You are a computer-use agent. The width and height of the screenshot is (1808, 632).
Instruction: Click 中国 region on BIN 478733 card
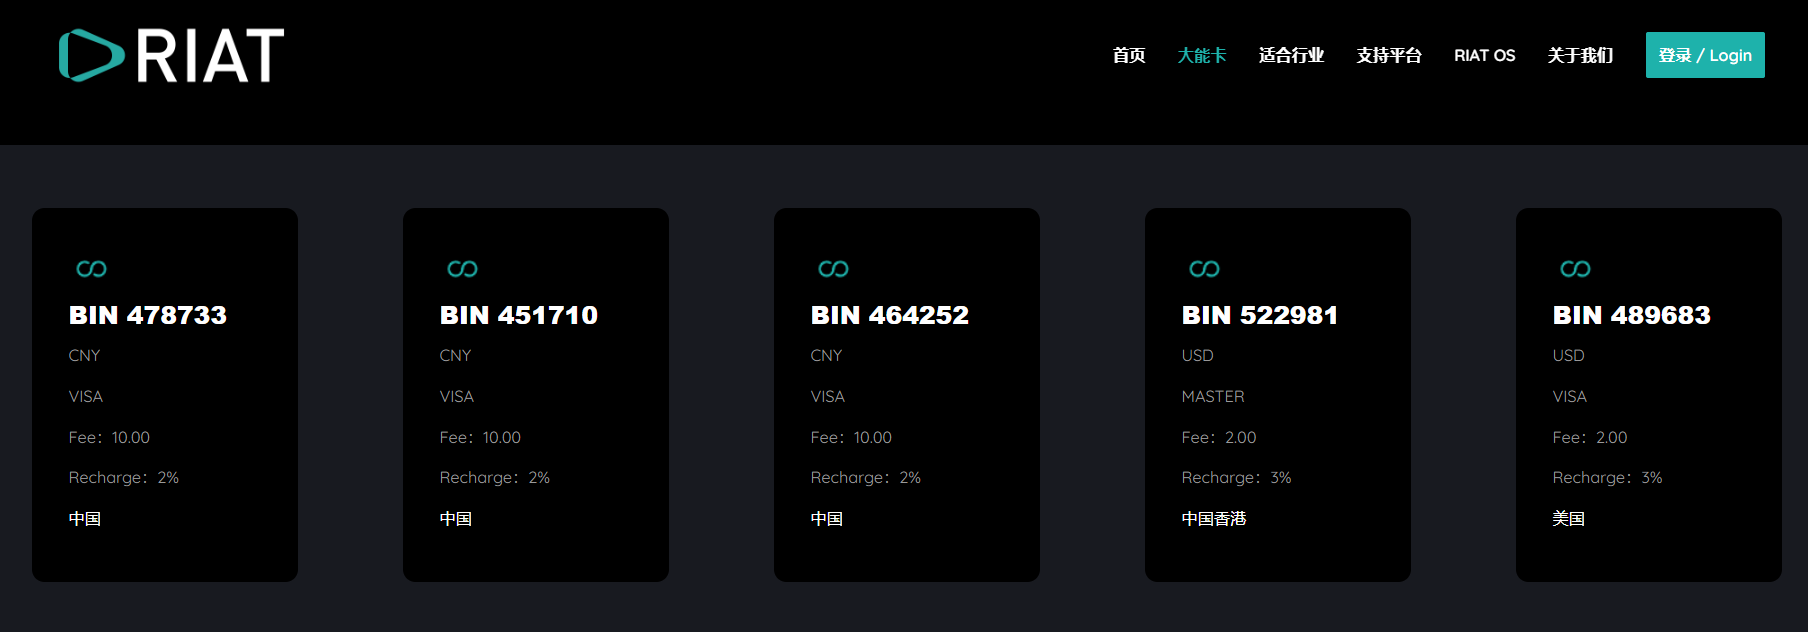85,519
